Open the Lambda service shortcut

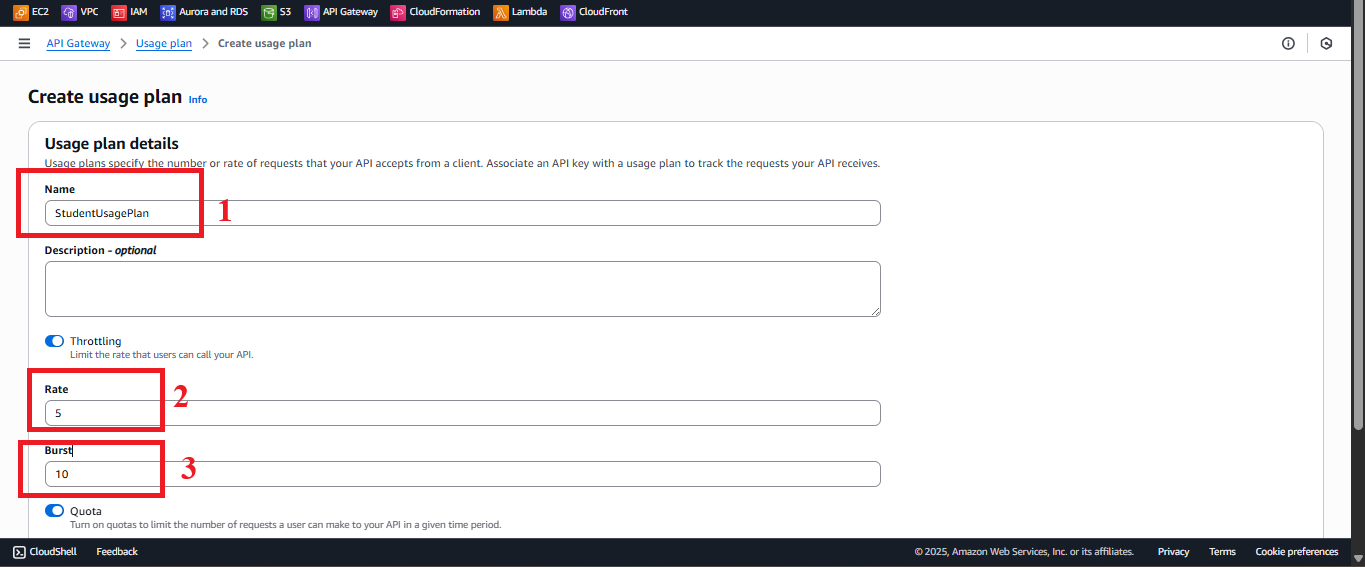point(520,13)
